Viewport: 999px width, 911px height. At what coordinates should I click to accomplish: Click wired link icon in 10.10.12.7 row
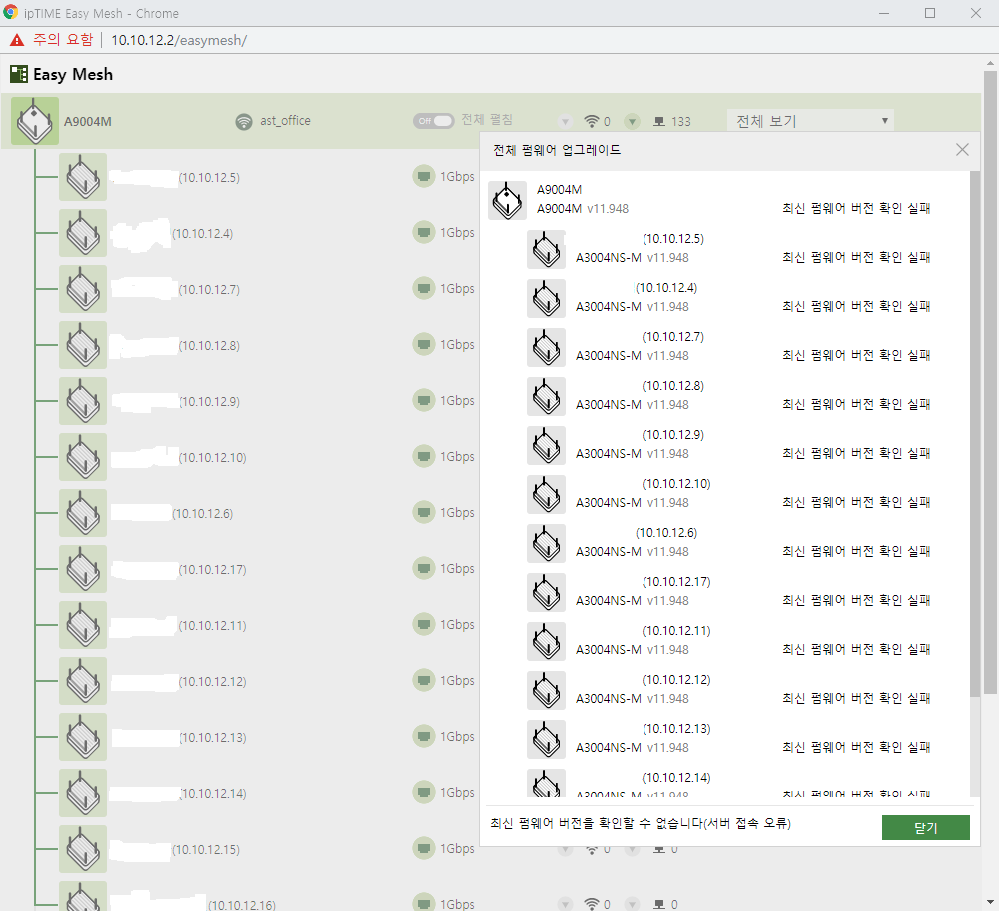(424, 289)
